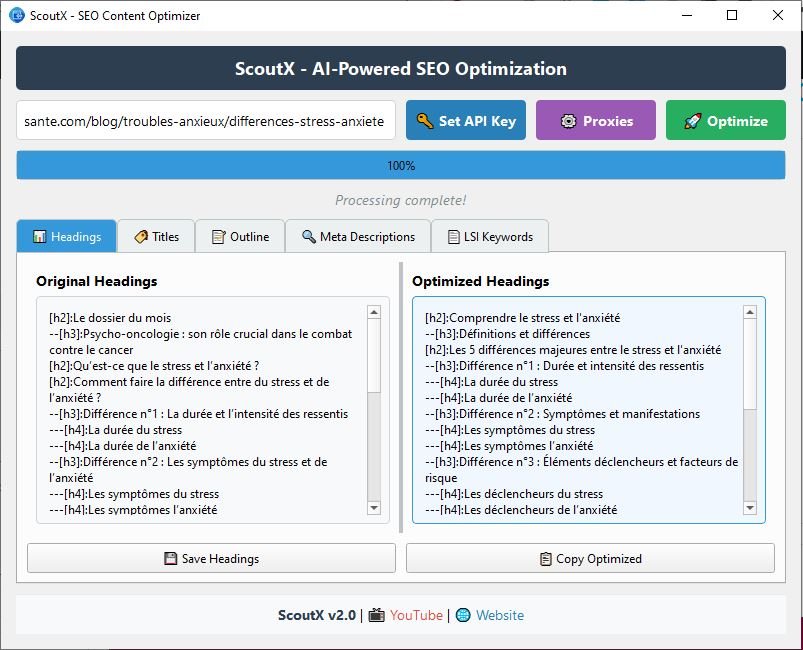Select the Headings tab

tap(67, 236)
